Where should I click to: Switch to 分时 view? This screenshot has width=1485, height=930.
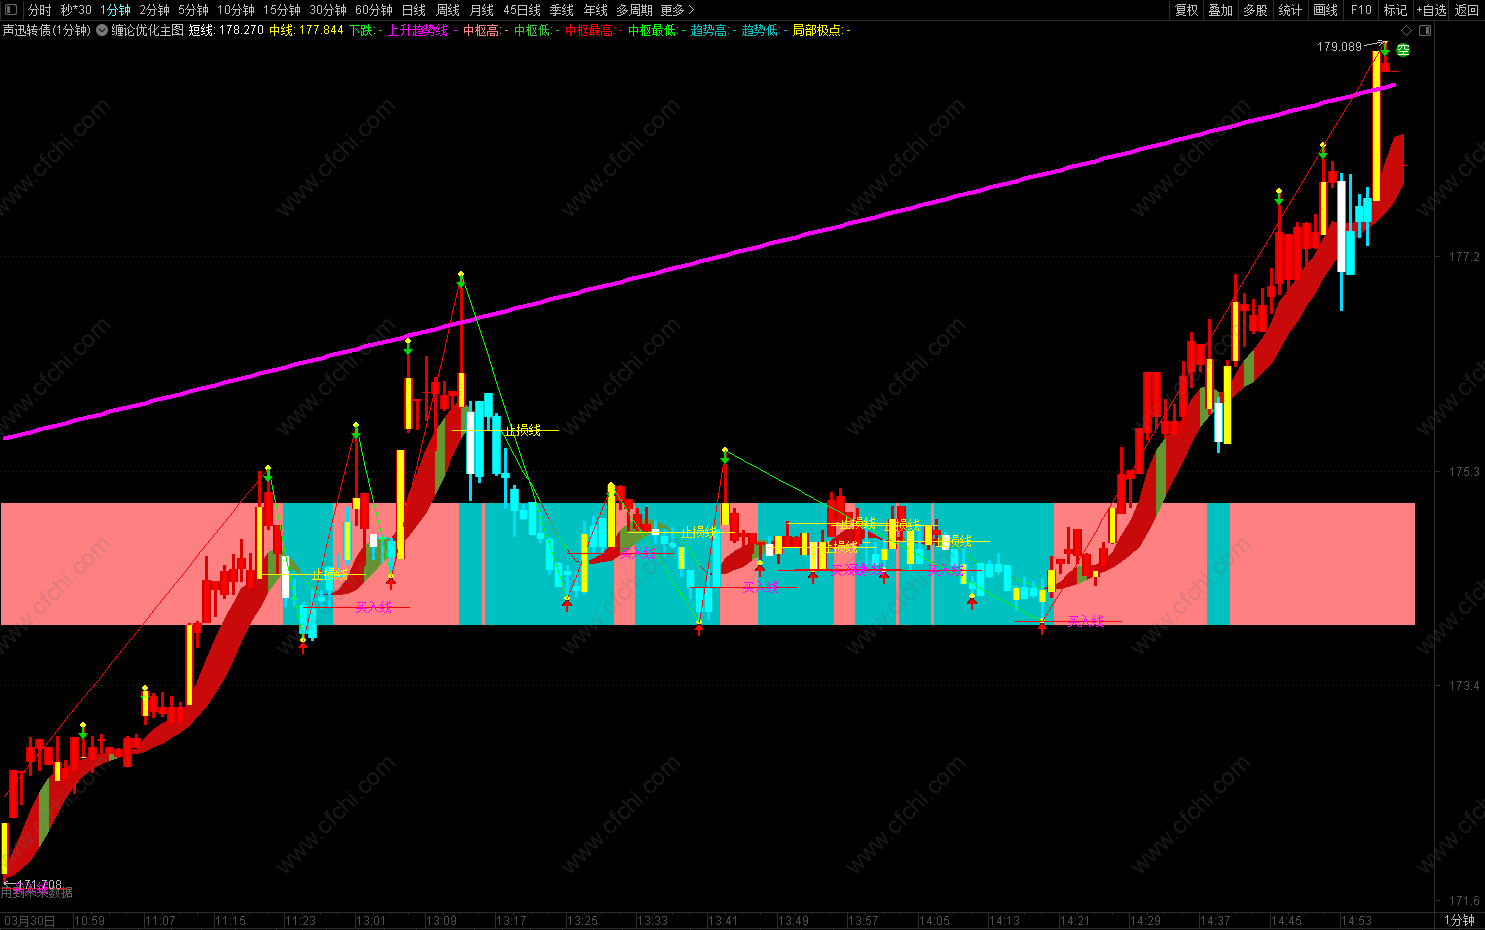(x=39, y=10)
